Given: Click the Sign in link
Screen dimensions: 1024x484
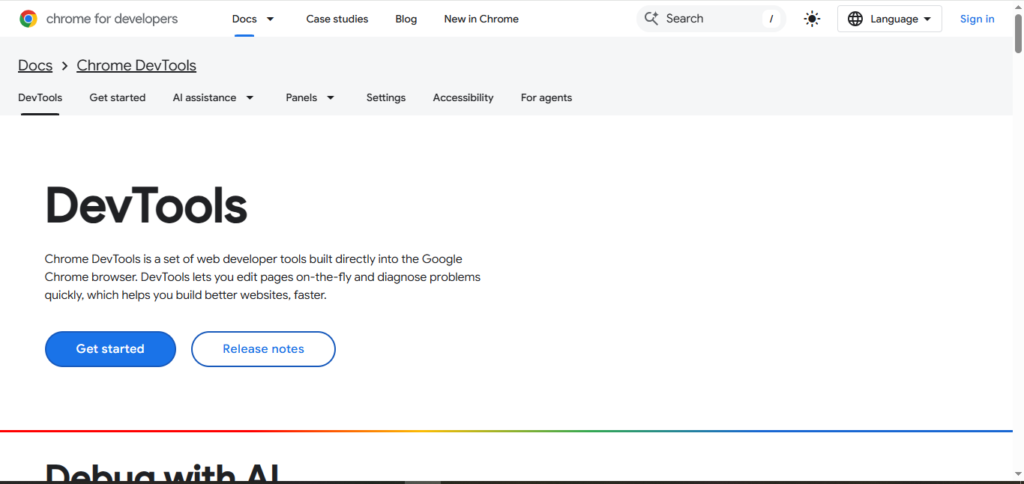Looking at the screenshot, I should 977,19.
